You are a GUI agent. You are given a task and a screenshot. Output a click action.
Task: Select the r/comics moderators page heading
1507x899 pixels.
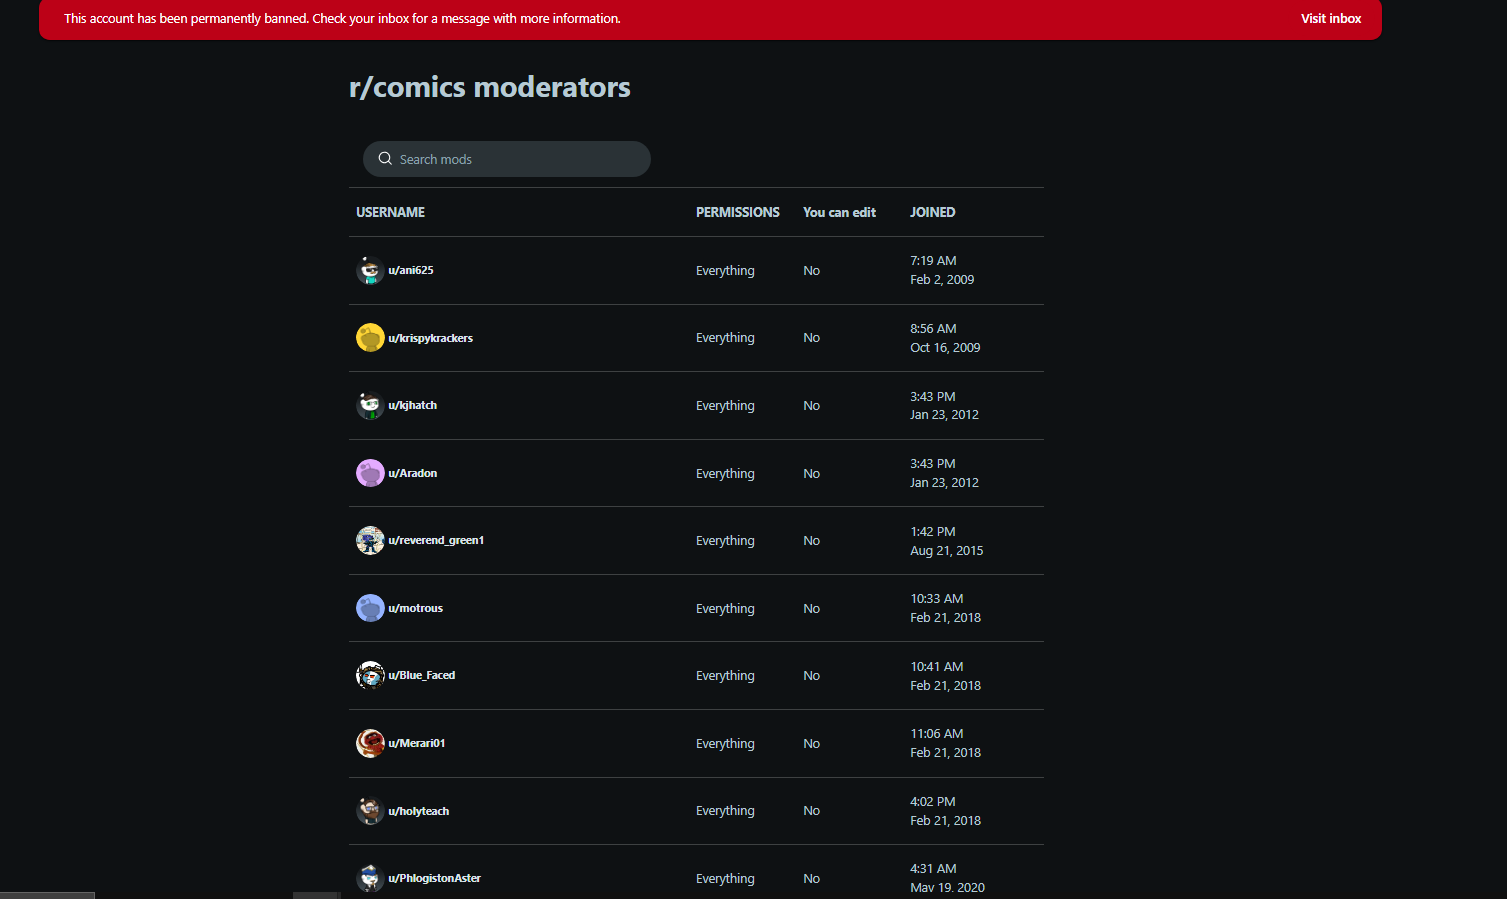click(x=490, y=87)
